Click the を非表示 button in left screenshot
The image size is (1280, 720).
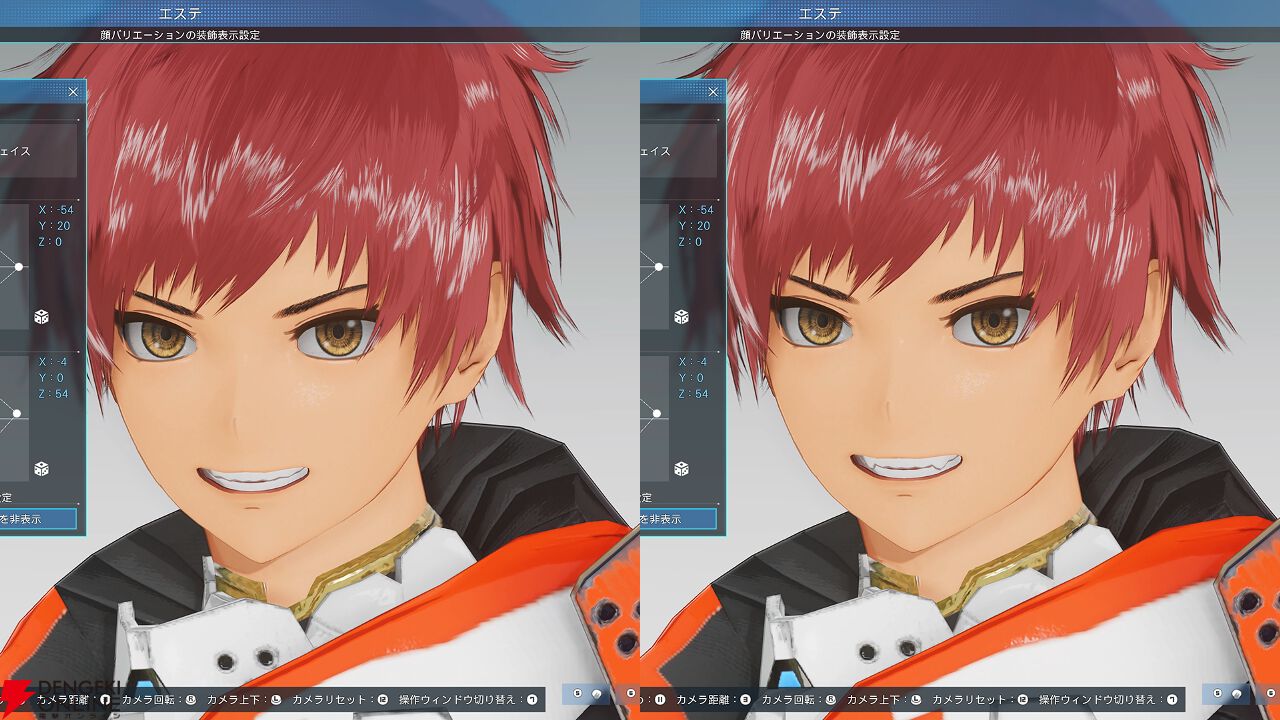tap(38, 519)
